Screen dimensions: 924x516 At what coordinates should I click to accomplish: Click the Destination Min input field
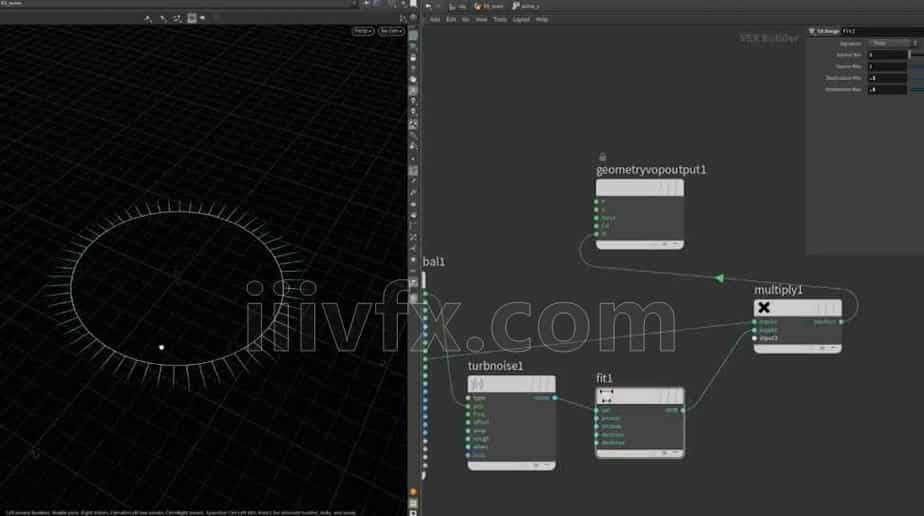pos(887,78)
